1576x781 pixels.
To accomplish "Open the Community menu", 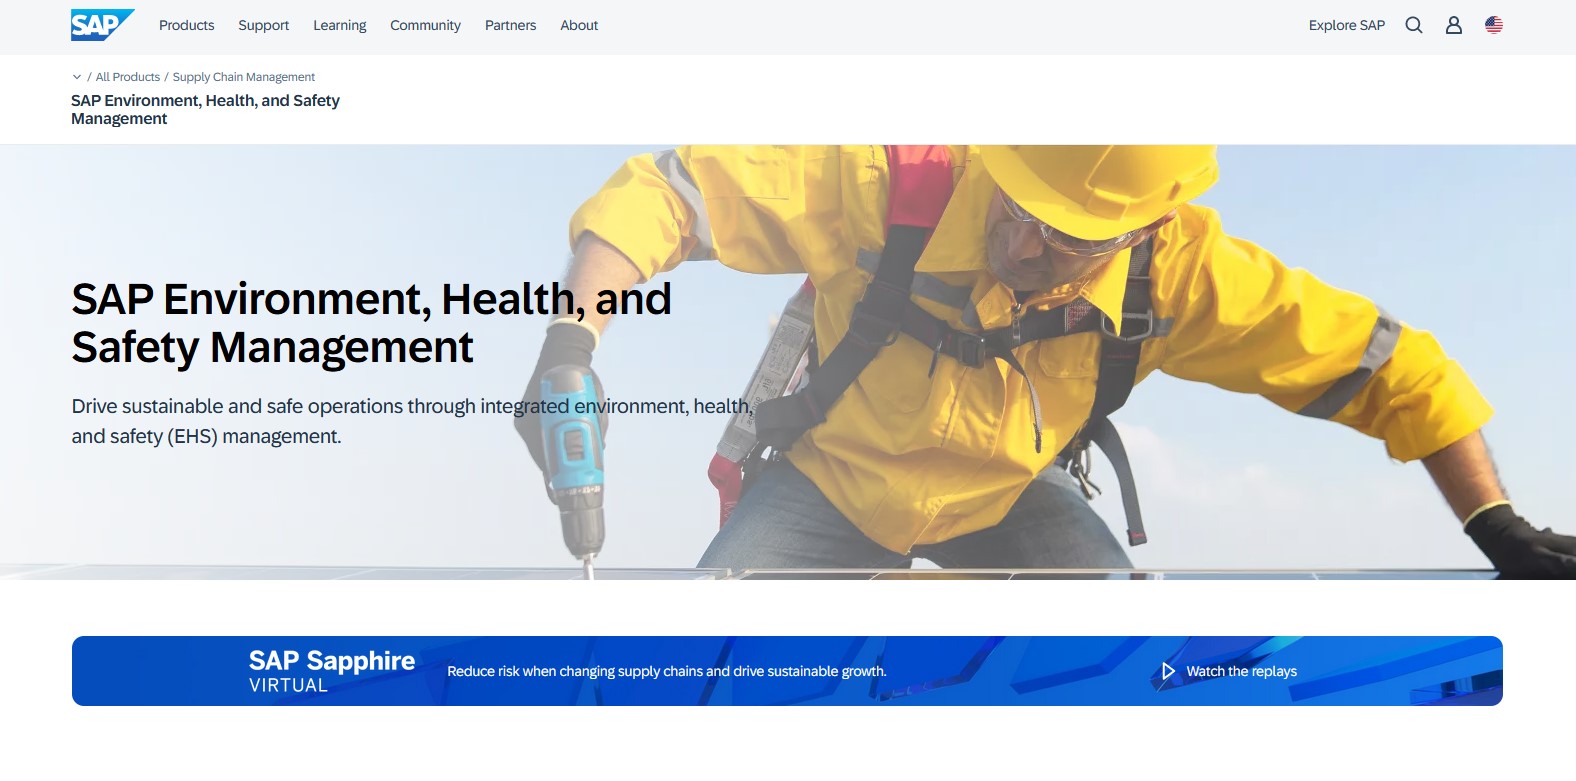I will coord(426,25).
